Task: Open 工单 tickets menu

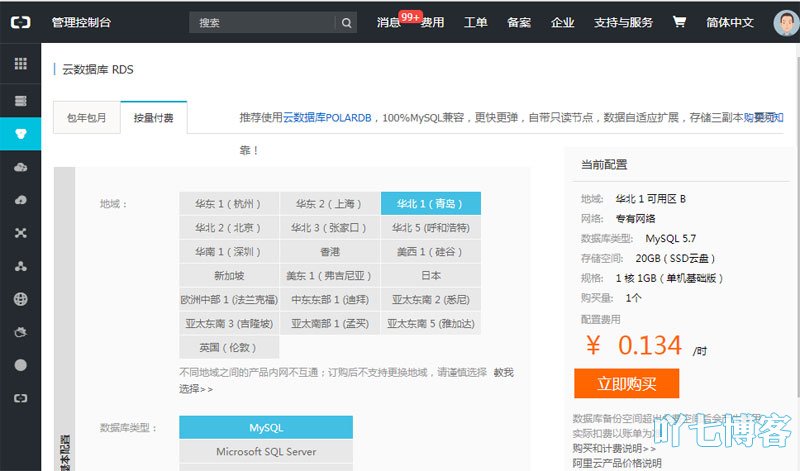Action: 476,22
